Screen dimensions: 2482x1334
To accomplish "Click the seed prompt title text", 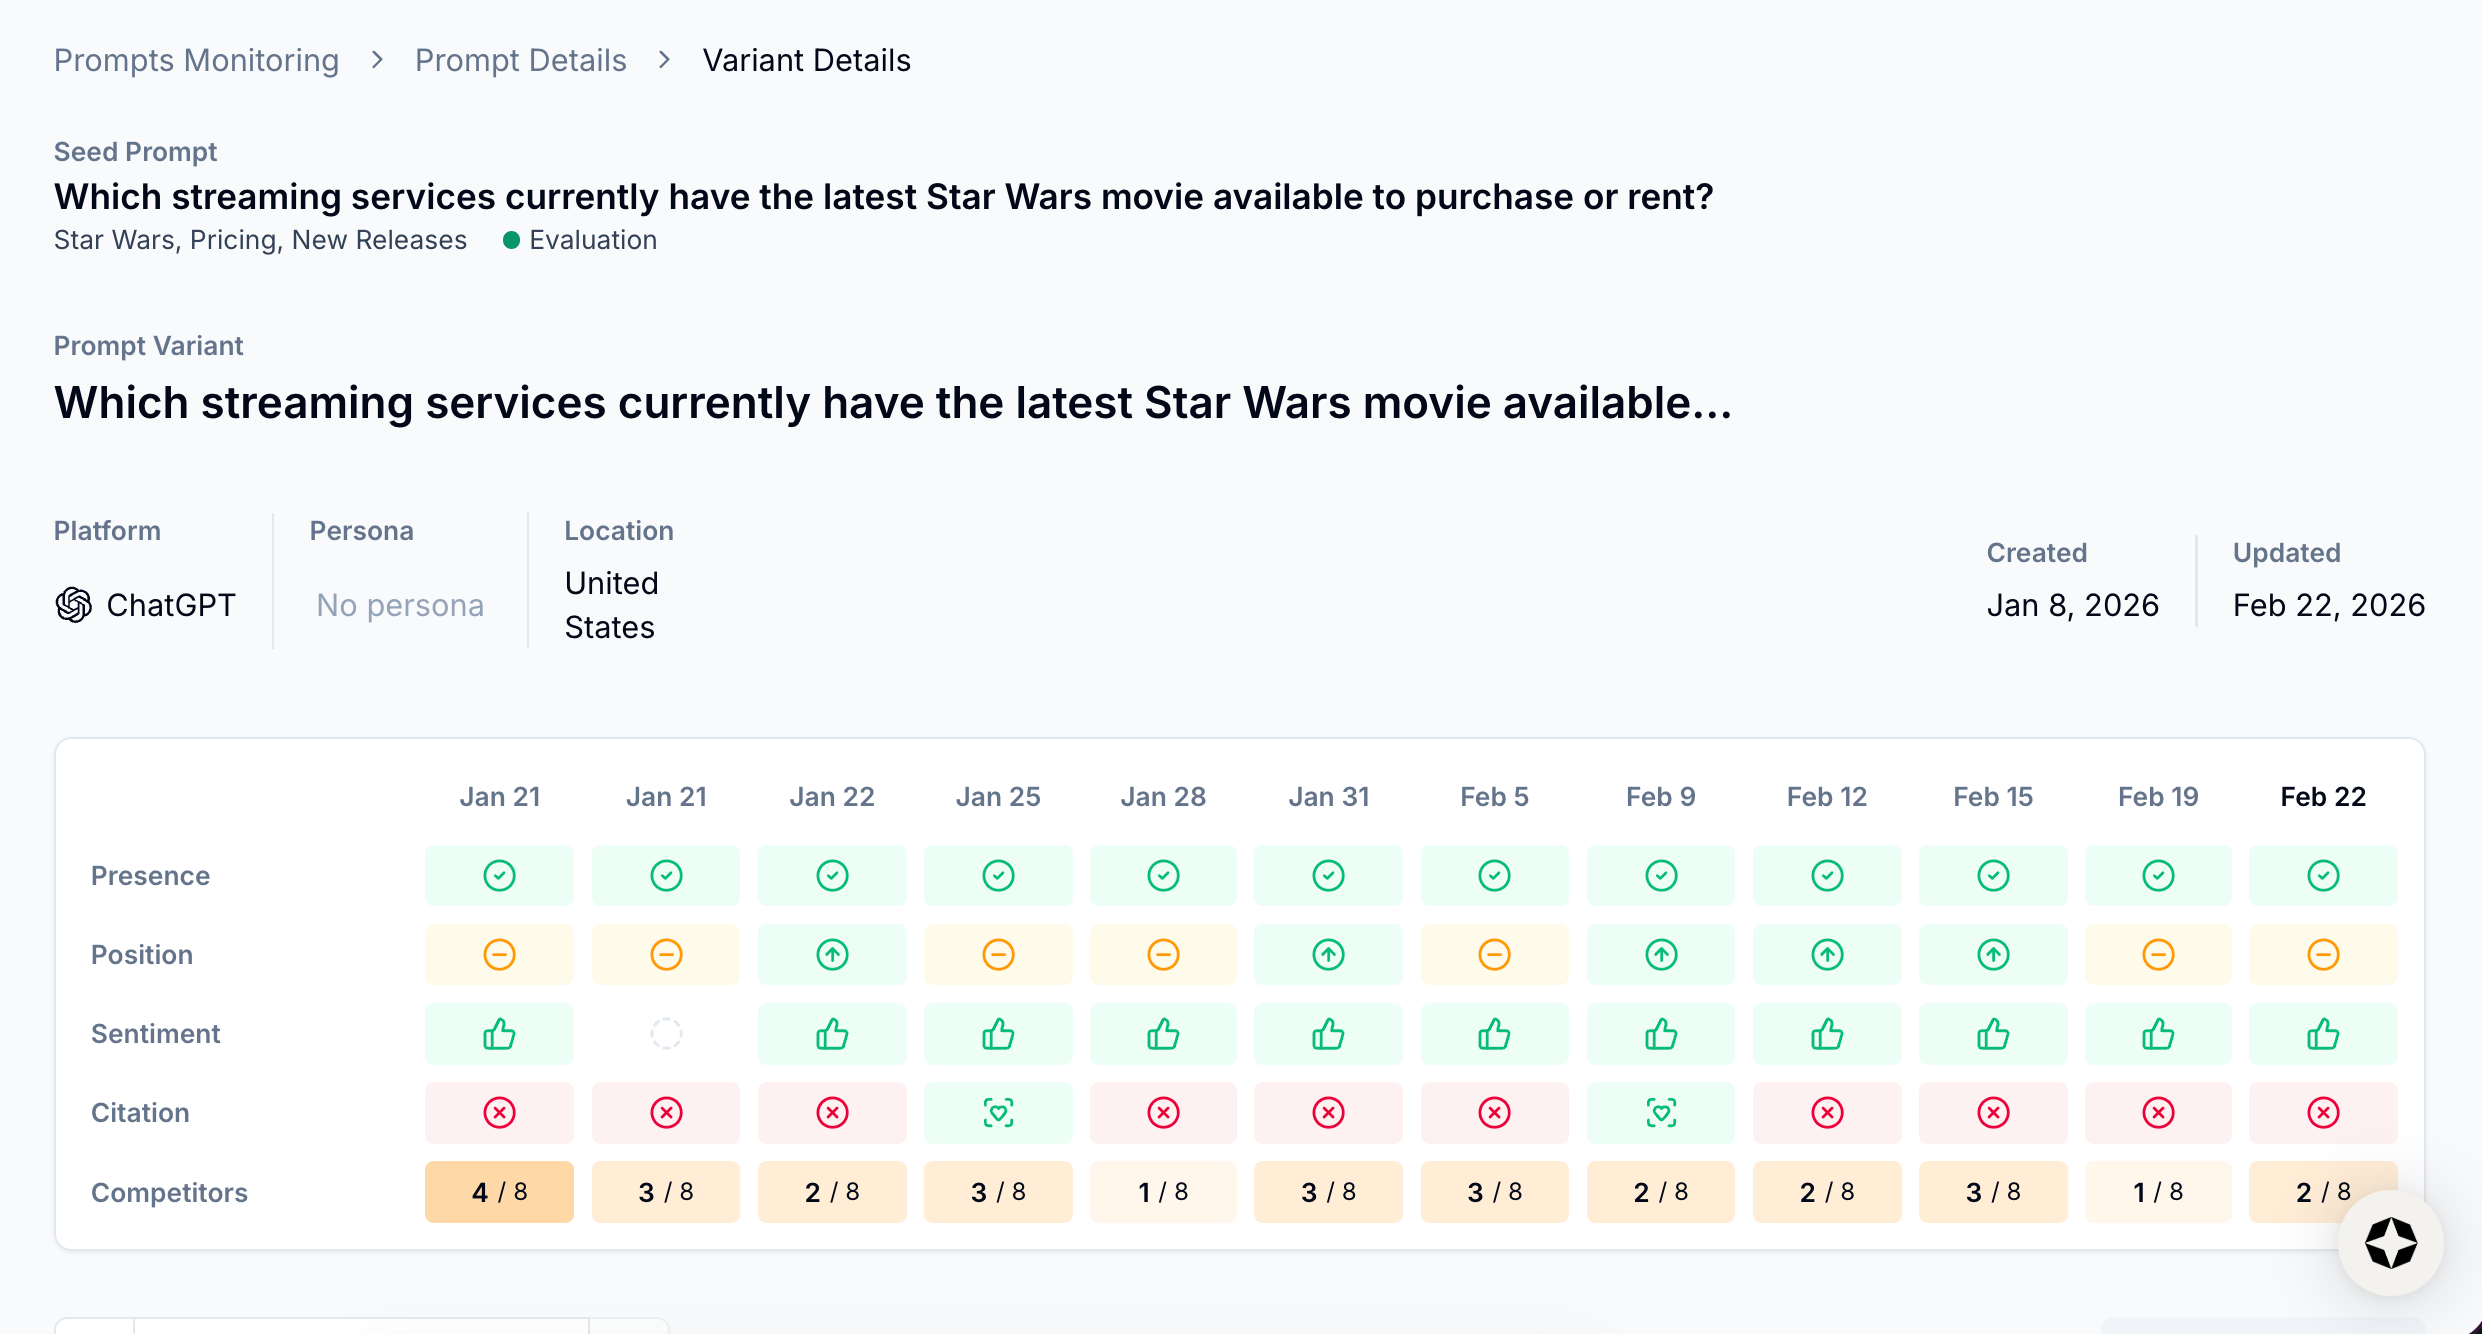I will (x=883, y=197).
